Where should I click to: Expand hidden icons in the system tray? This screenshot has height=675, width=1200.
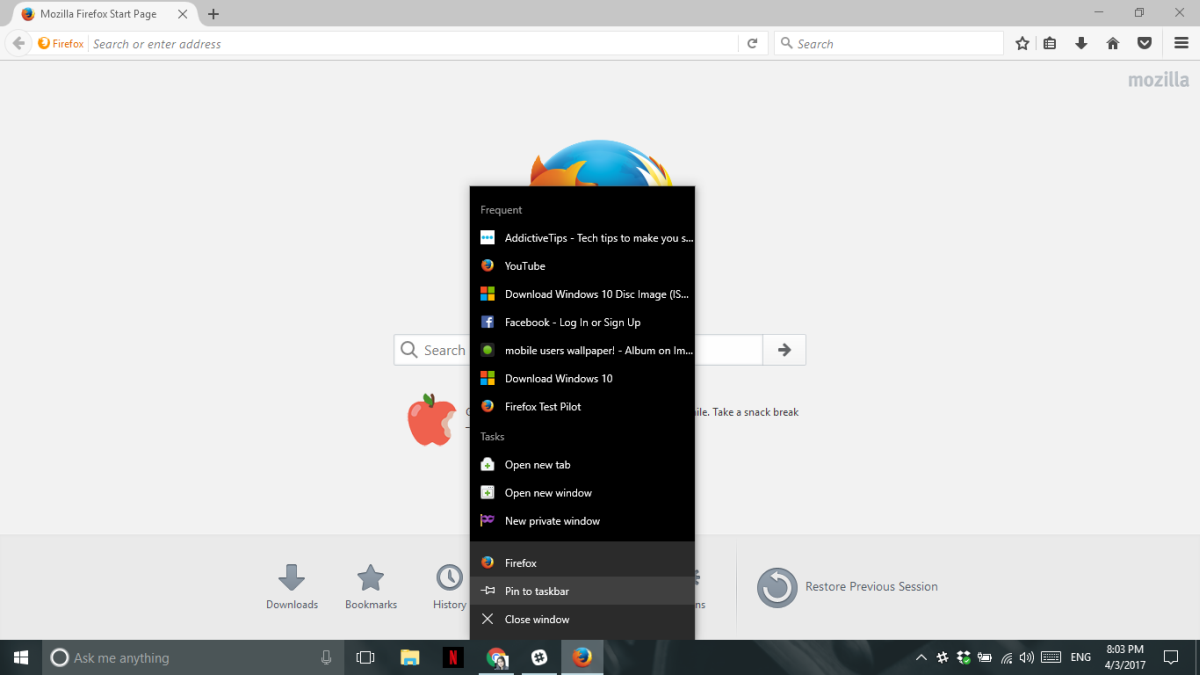tap(920, 657)
